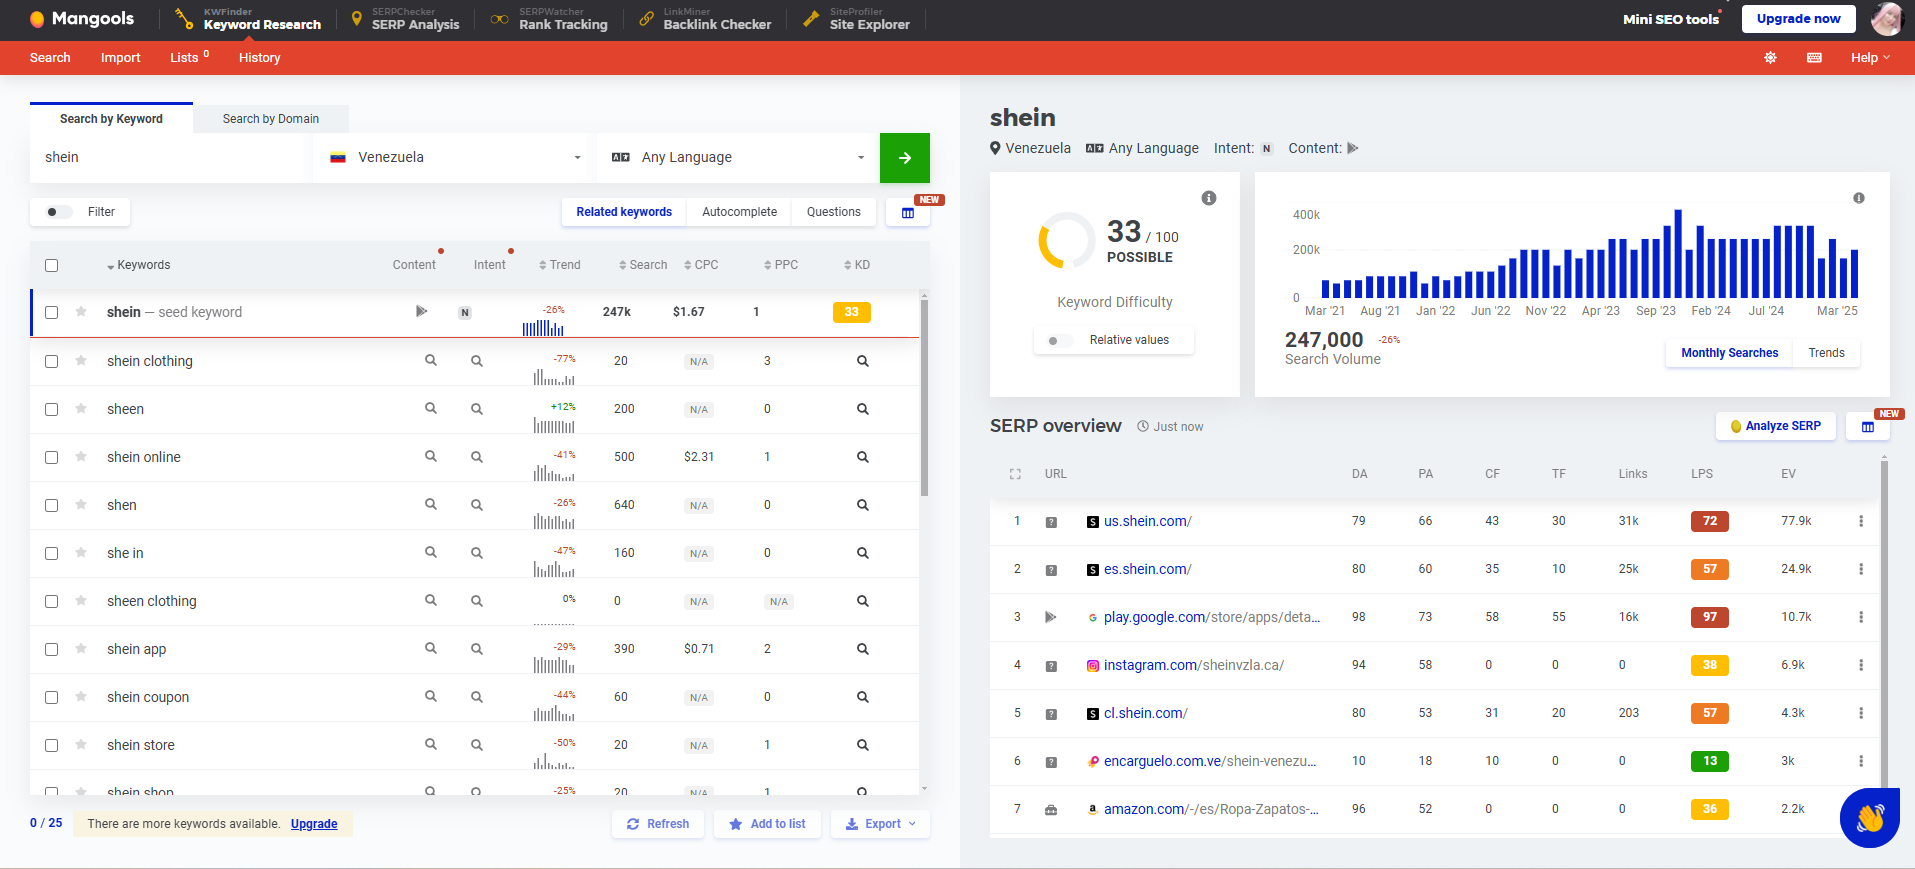Switch chart to Trends tab
Screen dimensions: 1915x869
[1826, 353]
